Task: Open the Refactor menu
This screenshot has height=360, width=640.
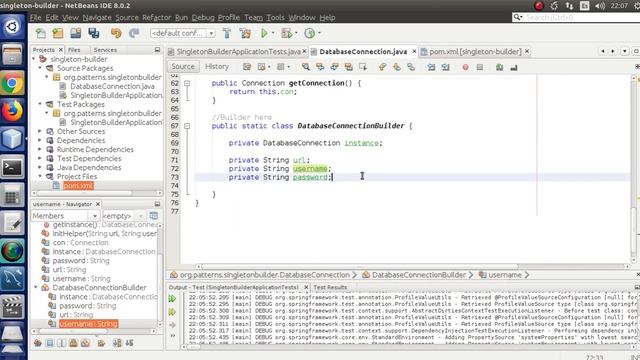Action: pyautogui.click(x=157, y=18)
